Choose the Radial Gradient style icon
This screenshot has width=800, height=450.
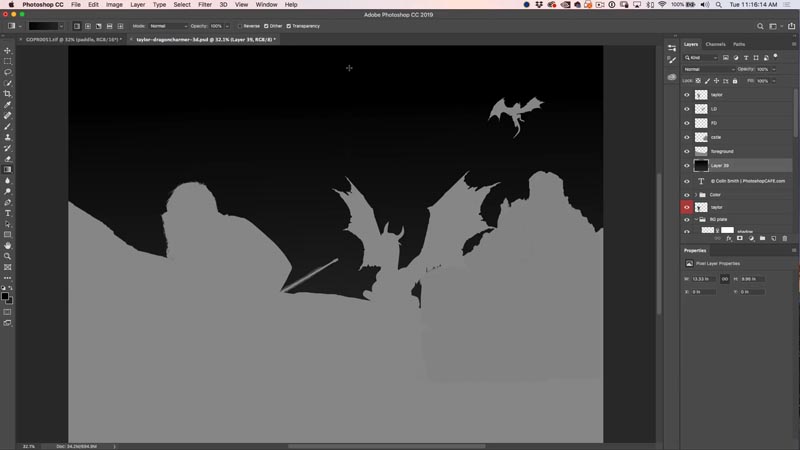88,26
